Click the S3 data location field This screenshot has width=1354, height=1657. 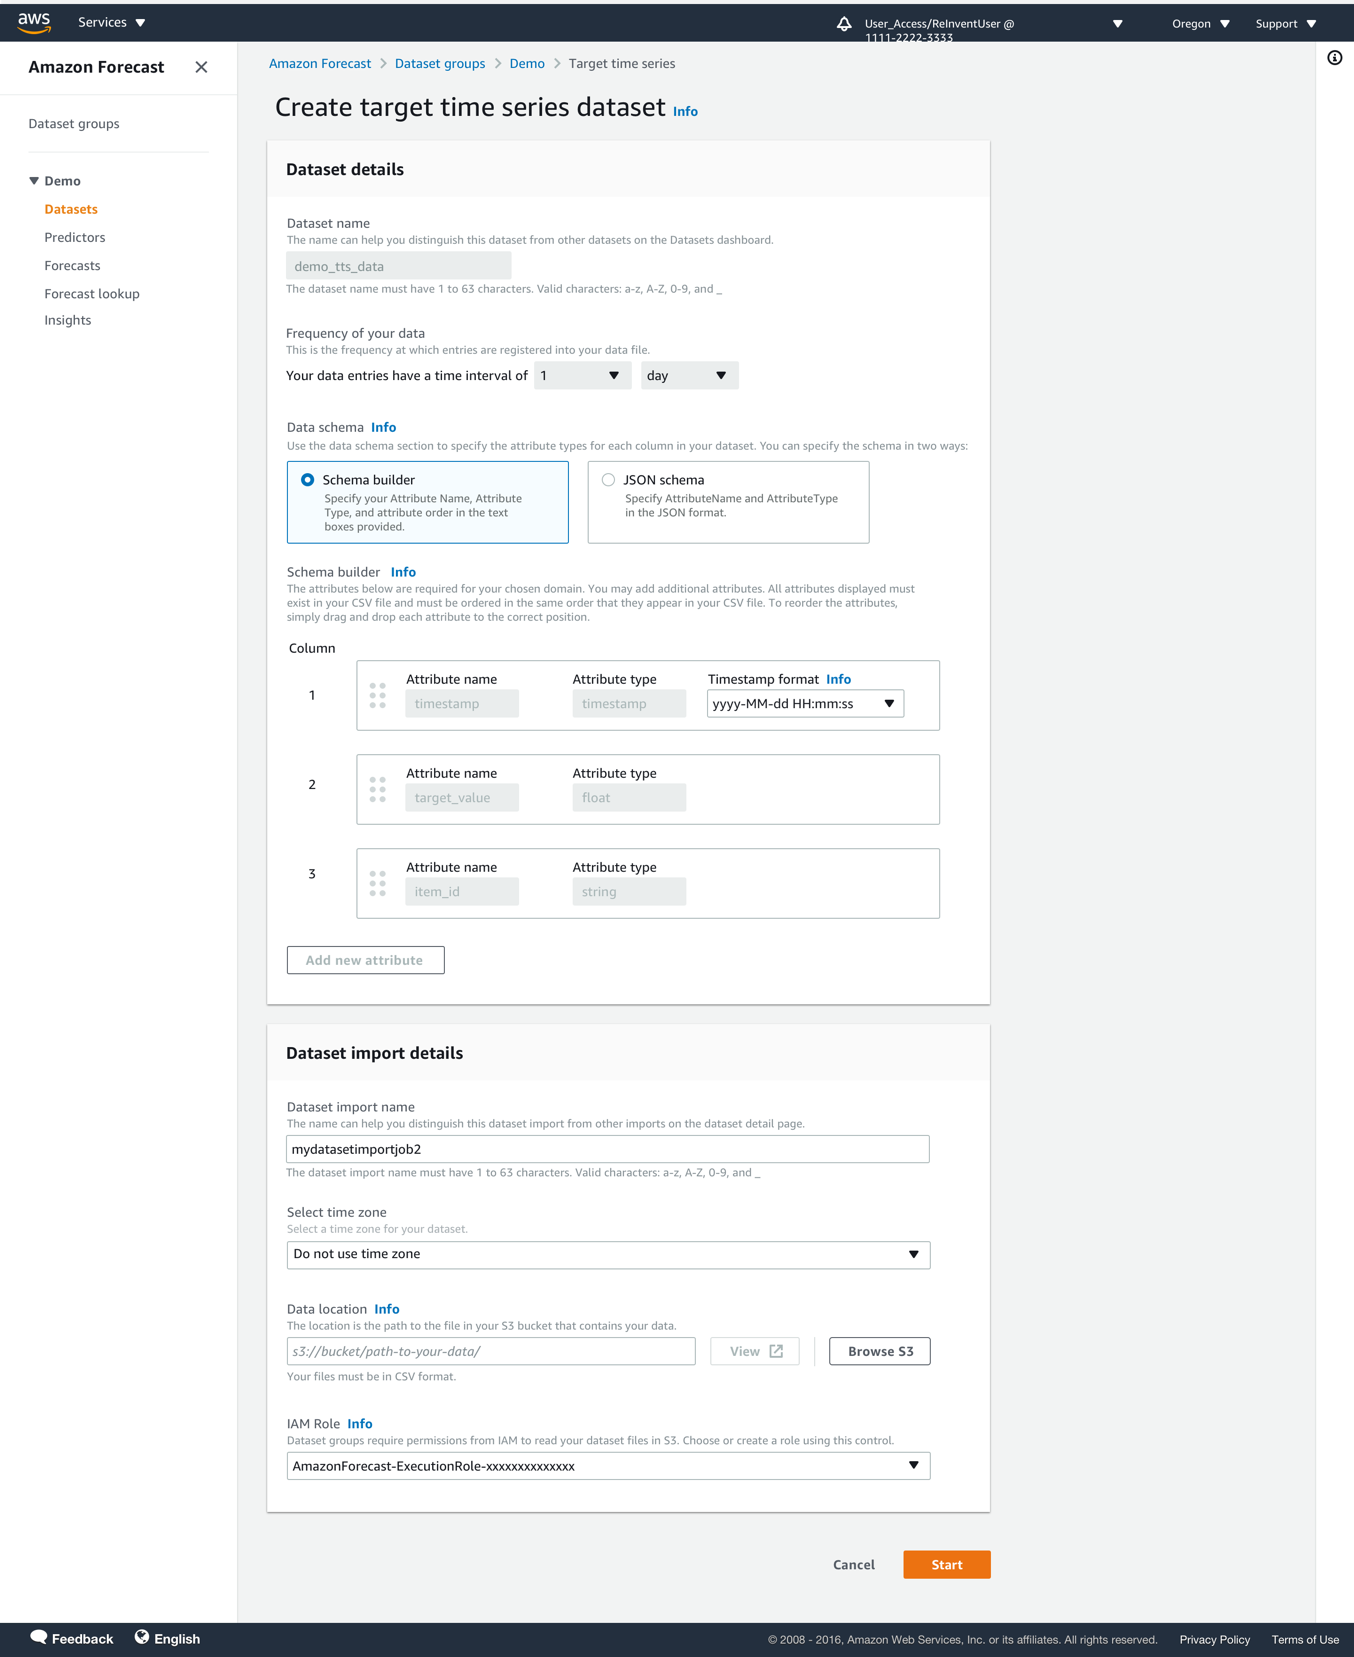pyautogui.click(x=491, y=1351)
